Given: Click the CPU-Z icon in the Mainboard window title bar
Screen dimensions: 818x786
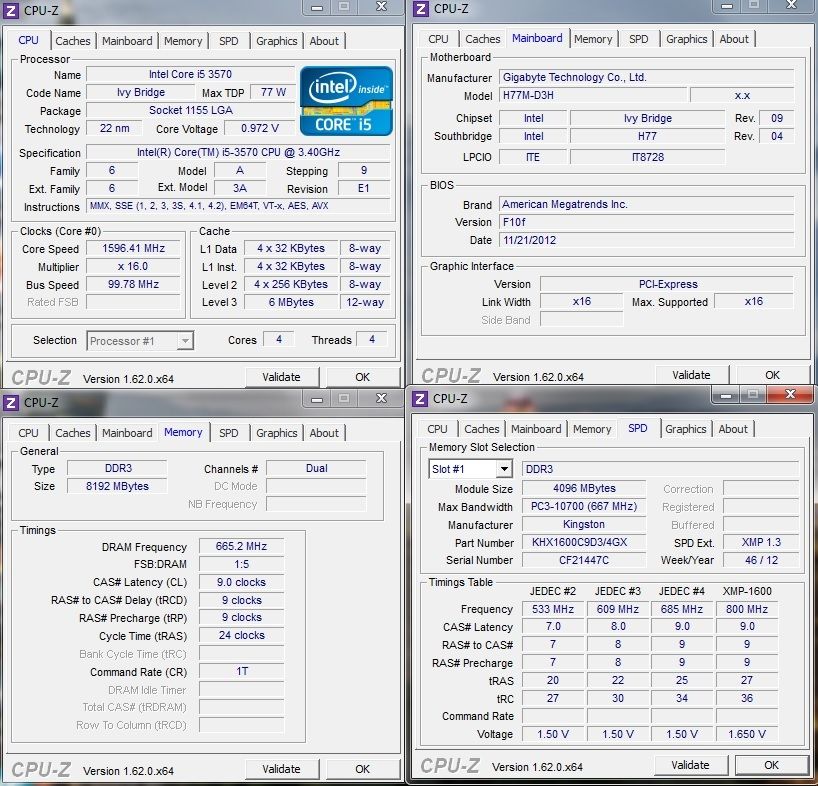Looking at the screenshot, I should pyautogui.click(x=421, y=9).
